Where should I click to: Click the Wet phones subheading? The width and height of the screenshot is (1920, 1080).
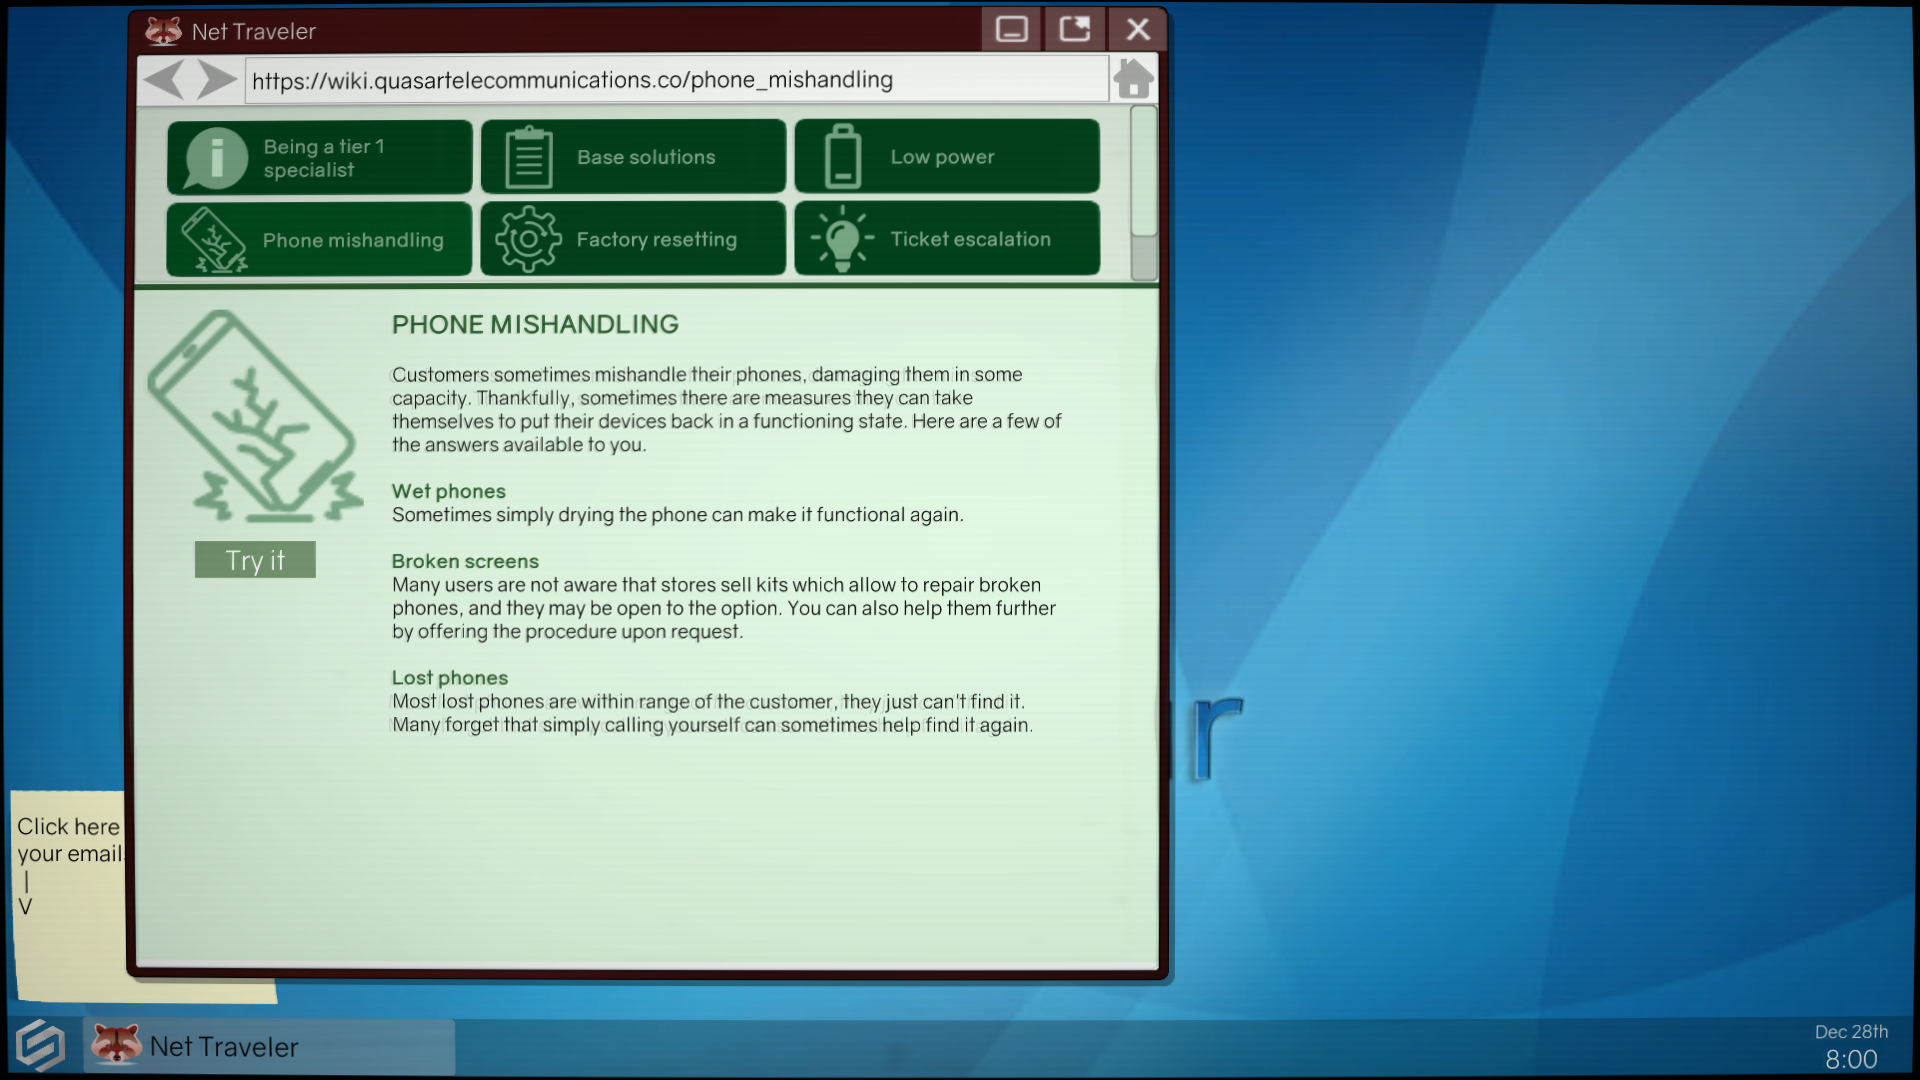pyautogui.click(x=449, y=491)
